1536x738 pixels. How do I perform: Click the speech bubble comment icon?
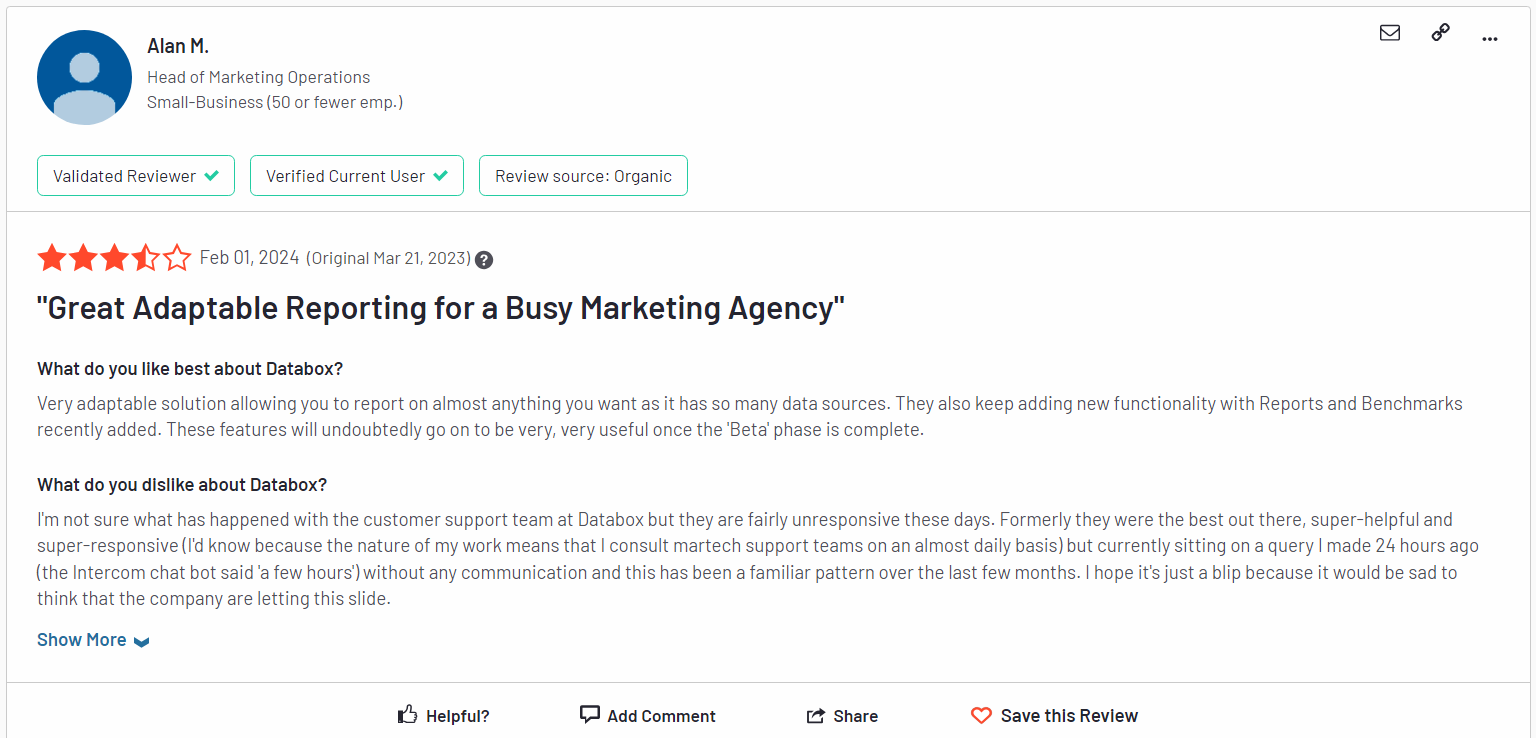coord(590,714)
